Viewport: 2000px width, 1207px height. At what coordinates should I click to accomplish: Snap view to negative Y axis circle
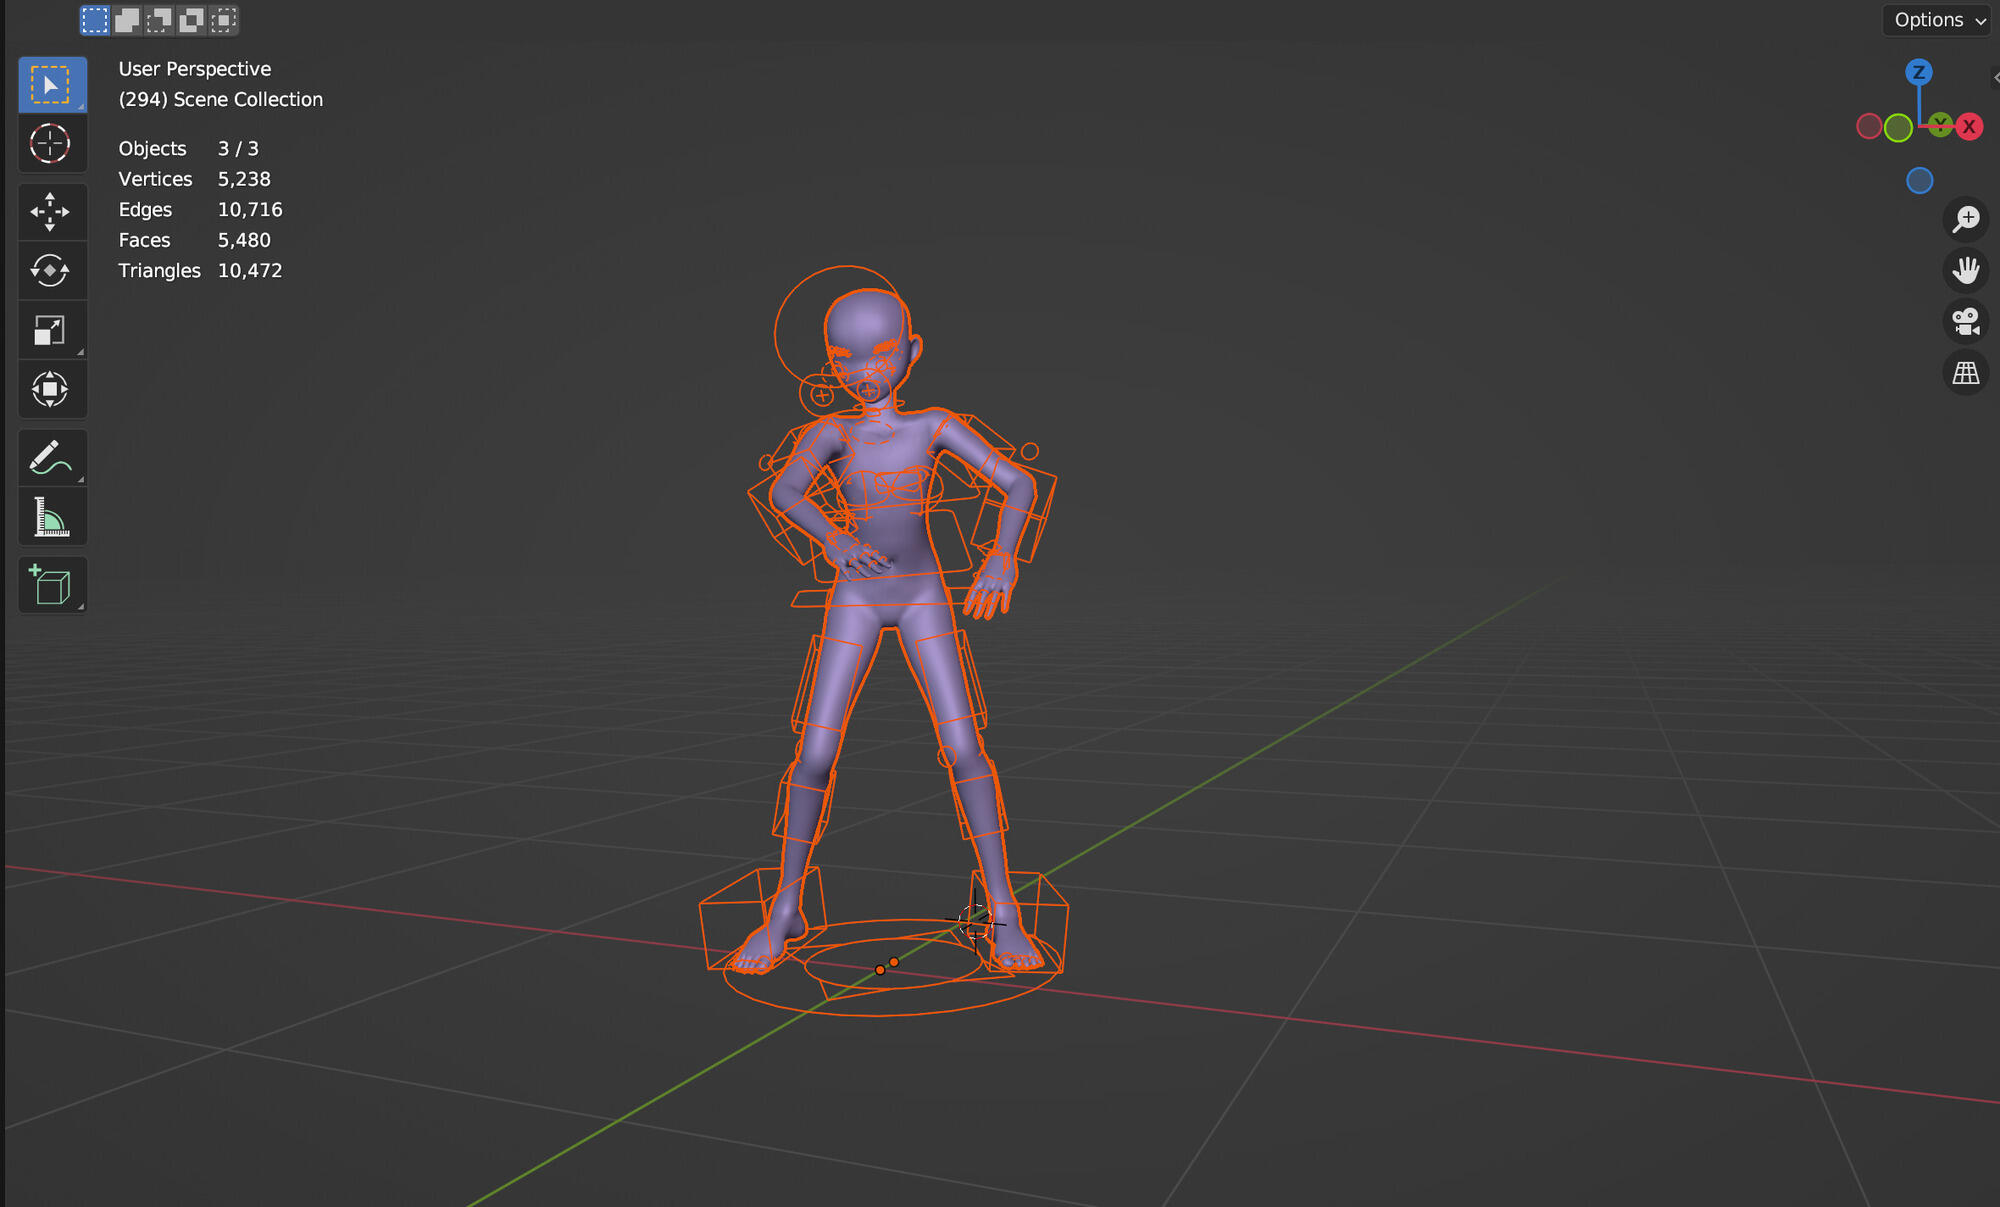[x=1898, y=128]
